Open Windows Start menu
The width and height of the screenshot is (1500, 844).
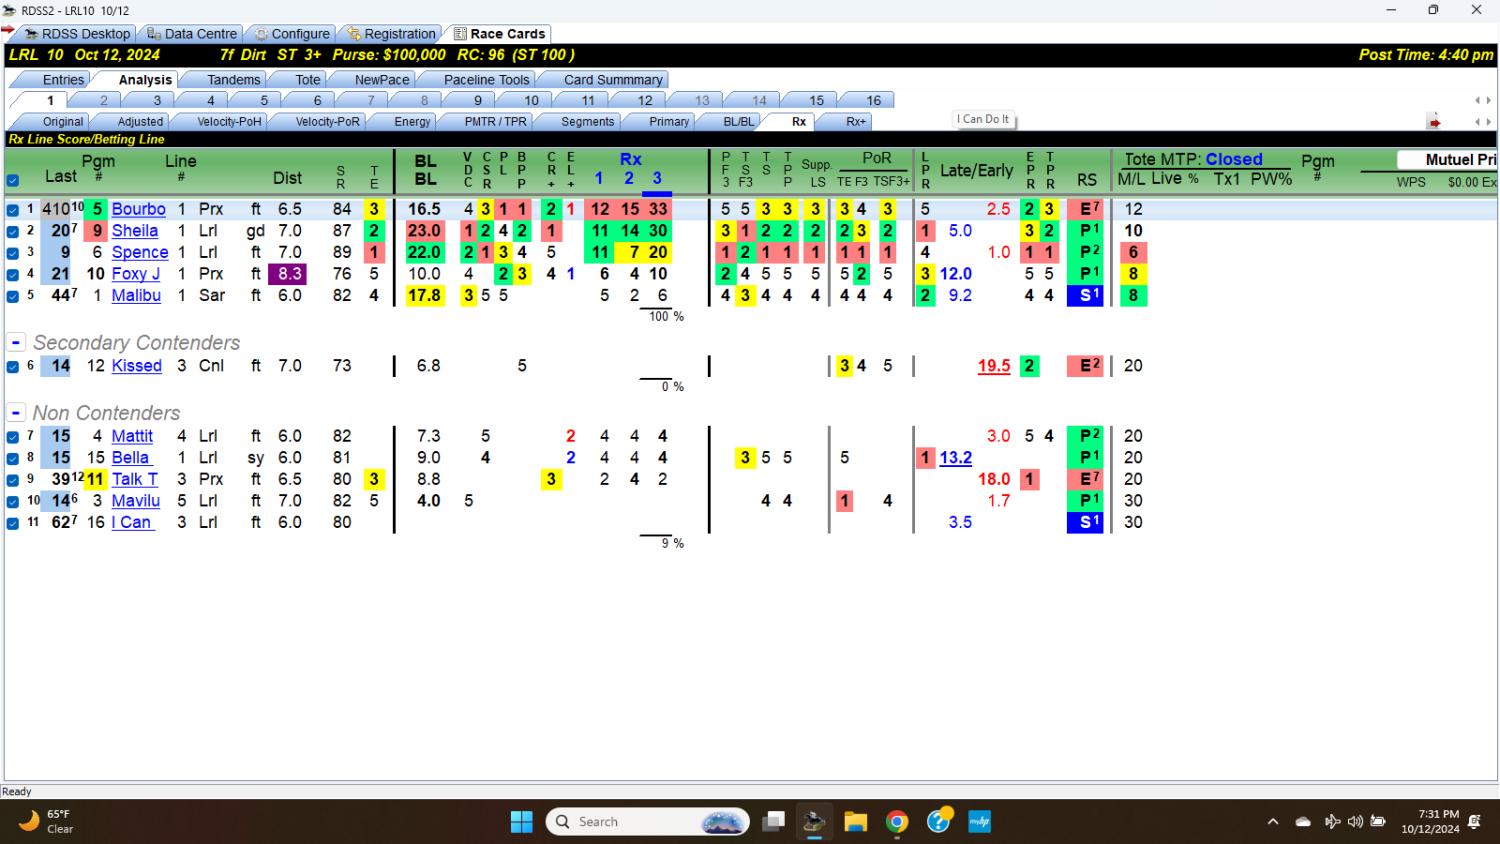[521, 822]
